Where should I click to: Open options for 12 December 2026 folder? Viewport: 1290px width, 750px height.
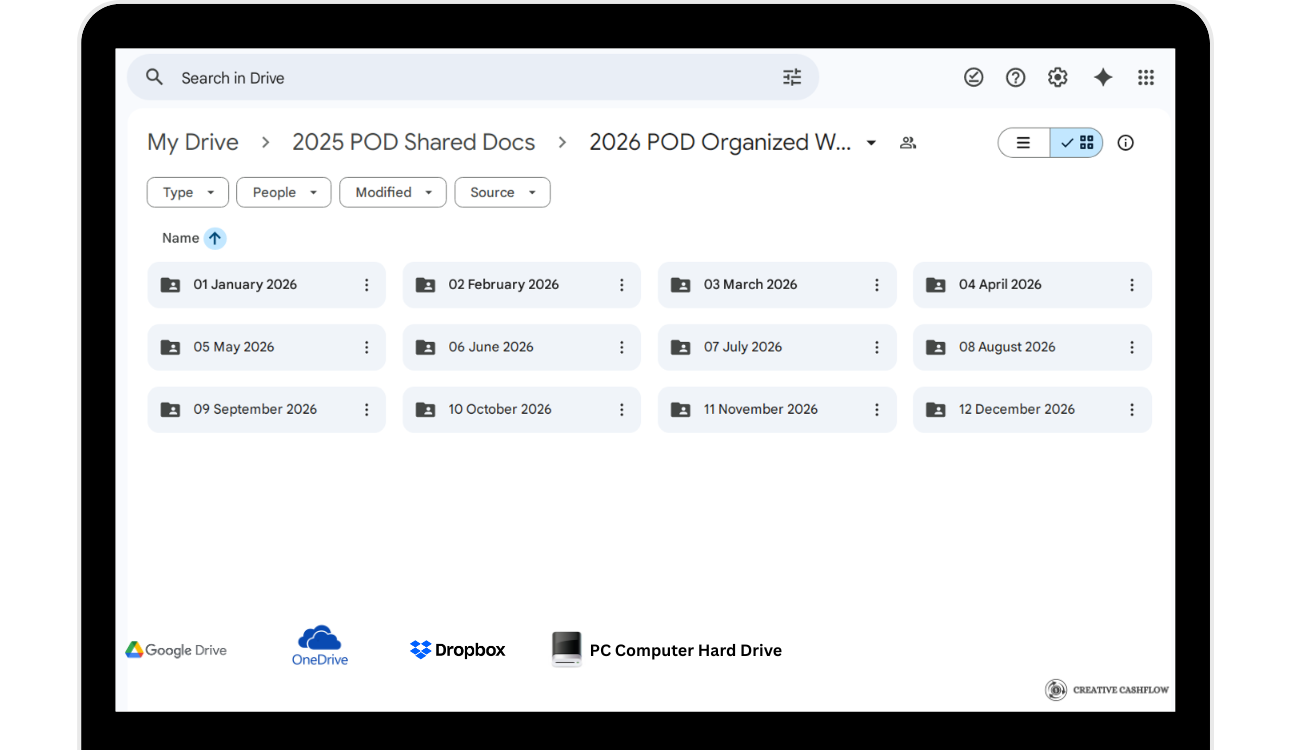click(1131, 409)
